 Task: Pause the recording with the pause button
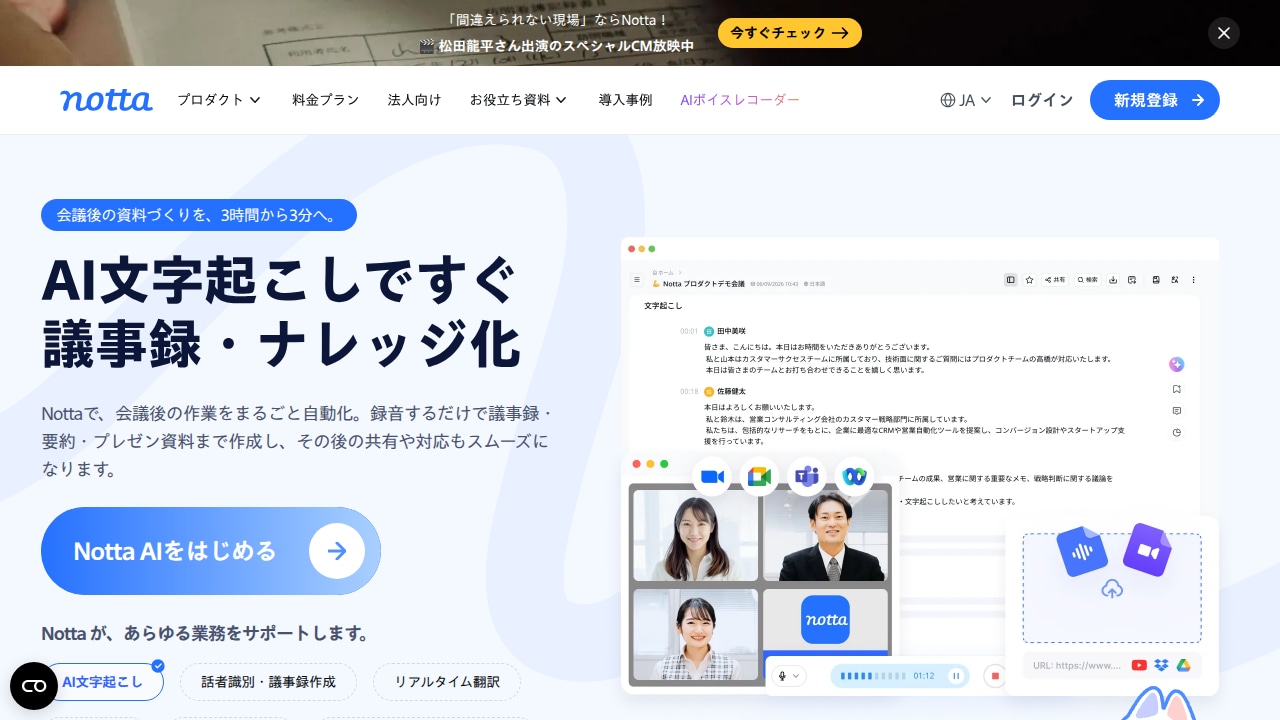tap(956, 676)
